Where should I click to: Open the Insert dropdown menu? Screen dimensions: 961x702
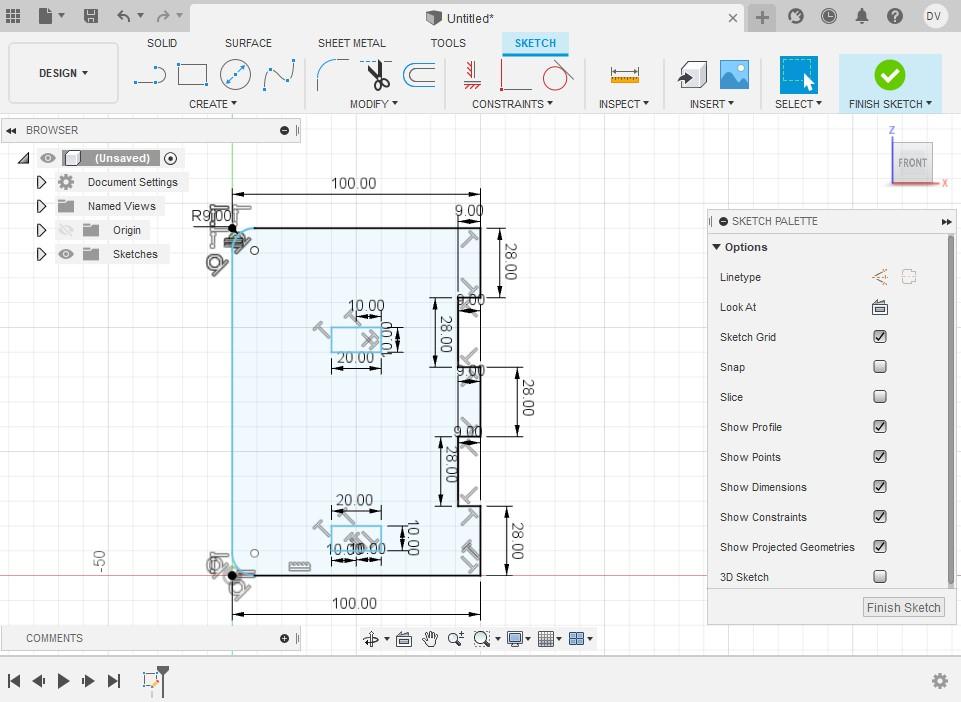[712, 104]
